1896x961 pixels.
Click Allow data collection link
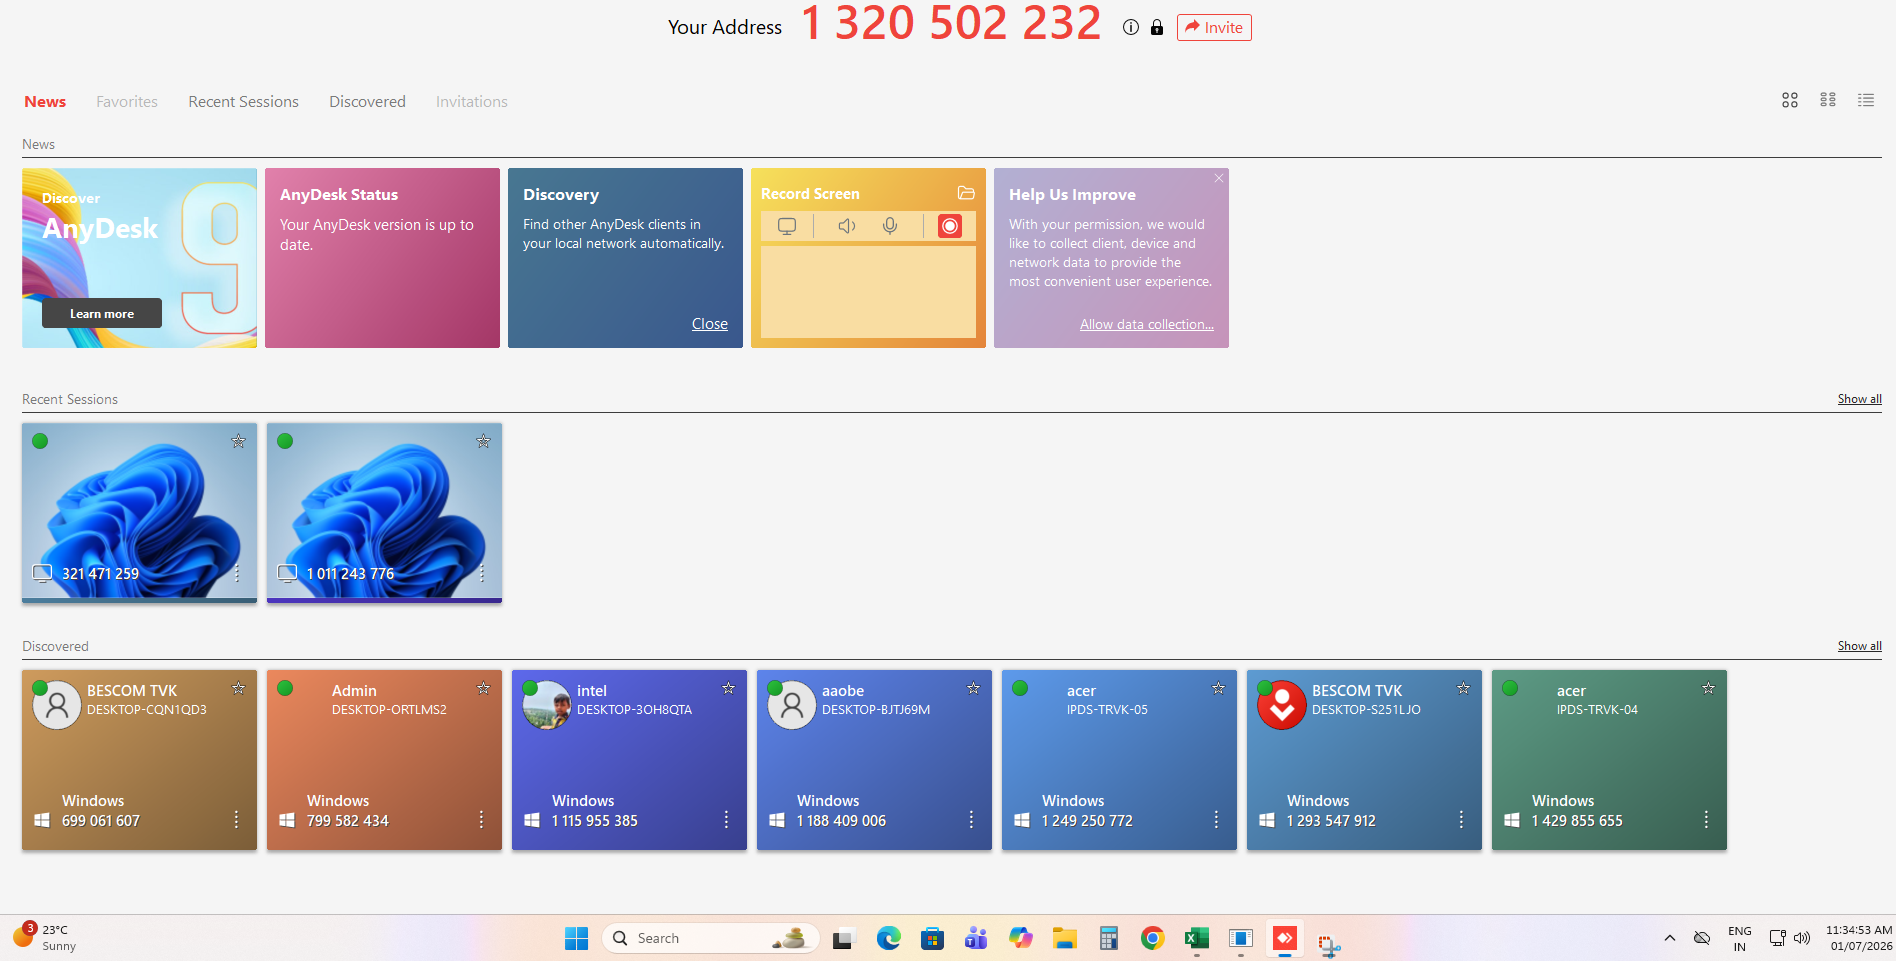coord(1147,324)
